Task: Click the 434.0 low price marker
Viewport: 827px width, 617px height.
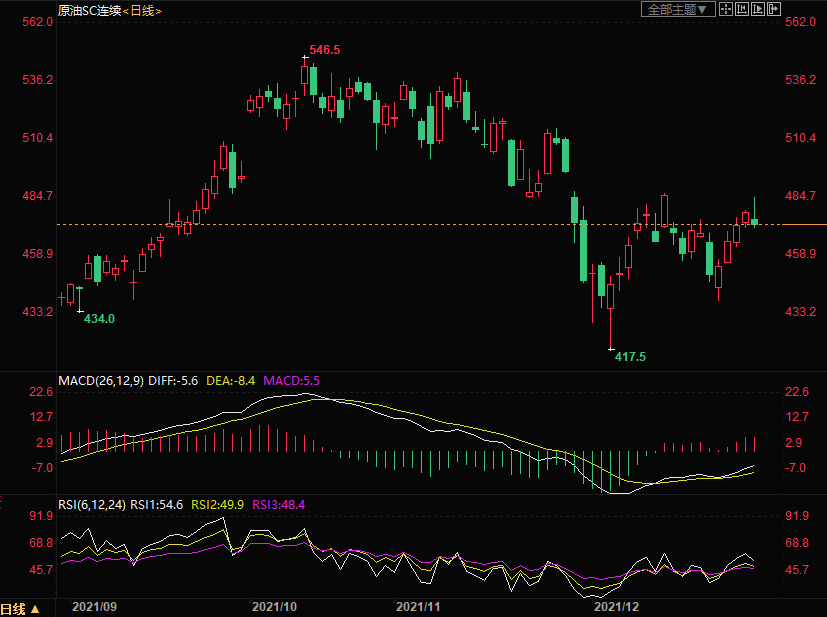Action: 98,318
